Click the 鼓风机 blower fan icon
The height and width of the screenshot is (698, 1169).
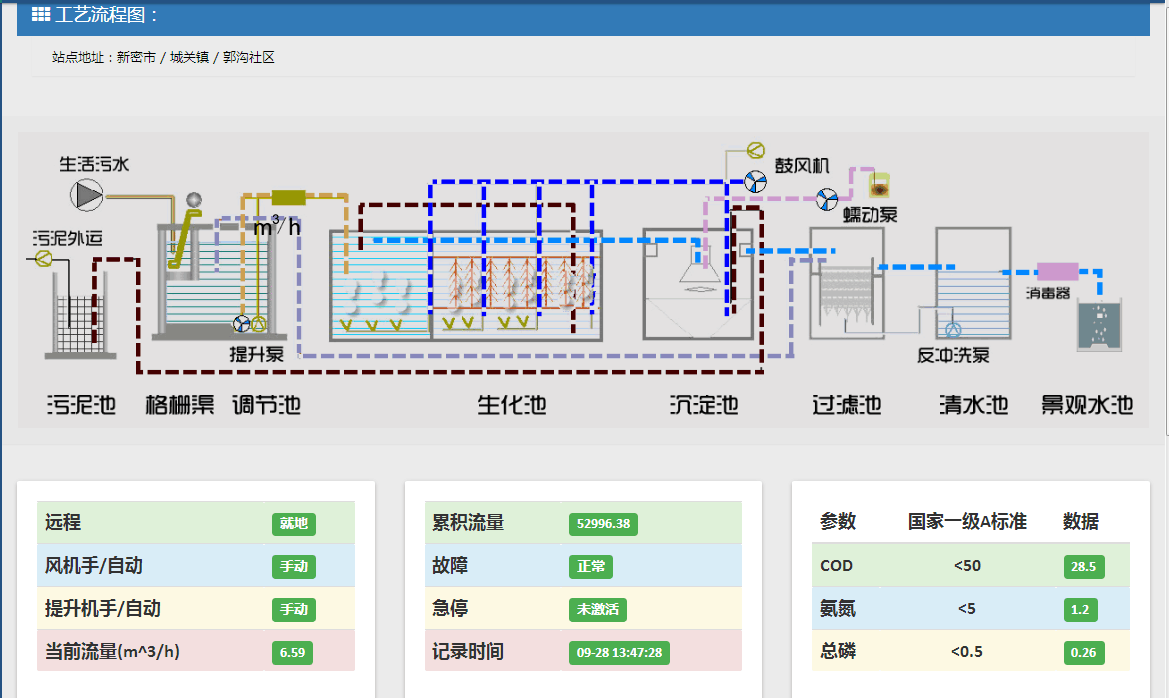tap(755, 181)
